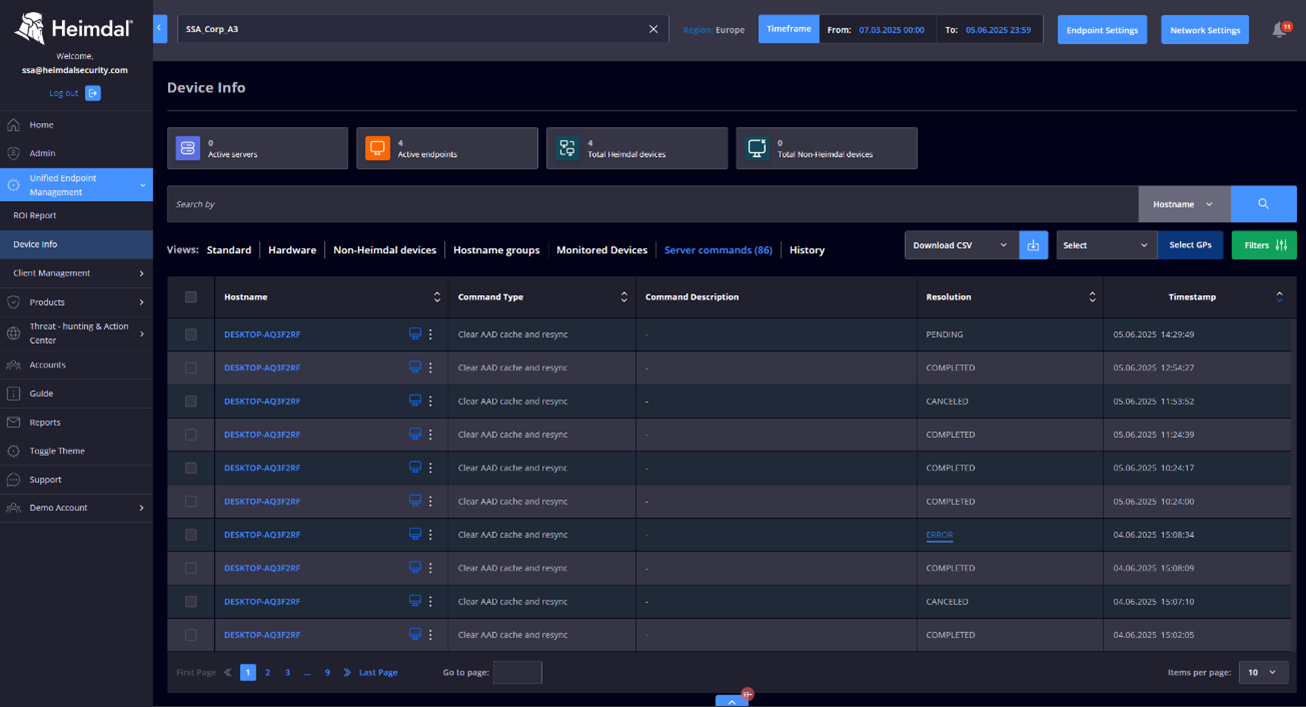1306x707 pixels.
Task: Sort table by Hostname column
Action: click(x=436, y=297)
